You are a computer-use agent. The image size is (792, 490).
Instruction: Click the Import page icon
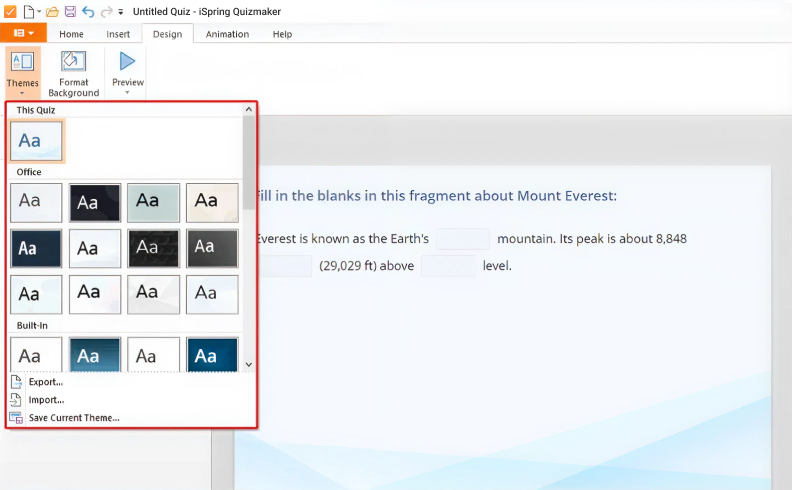[x=16, y=400]
